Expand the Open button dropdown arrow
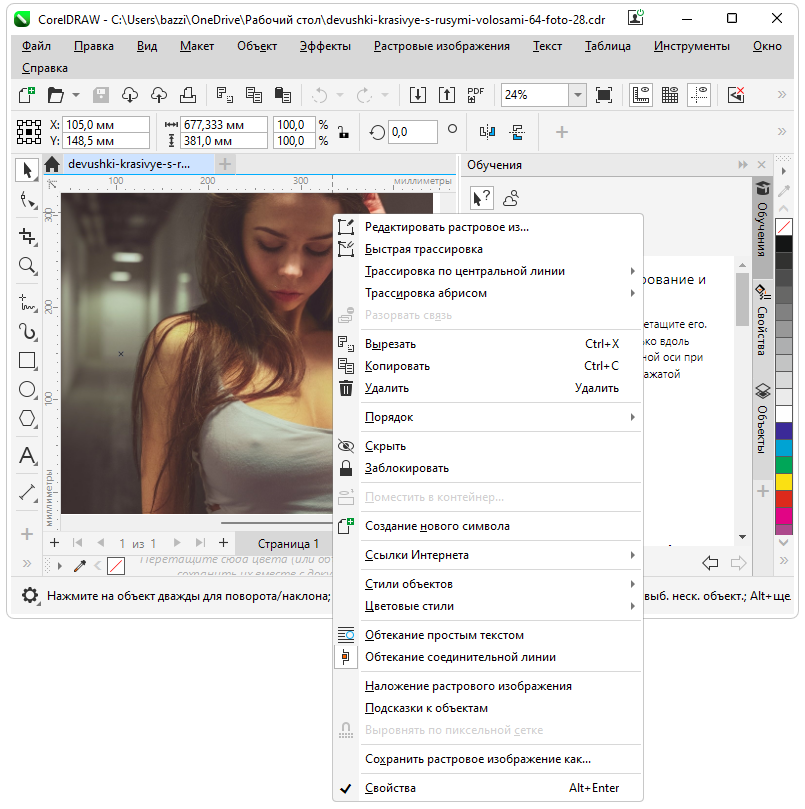The width and height of the screenshot is (805, 809). click(x=76, y=95)
